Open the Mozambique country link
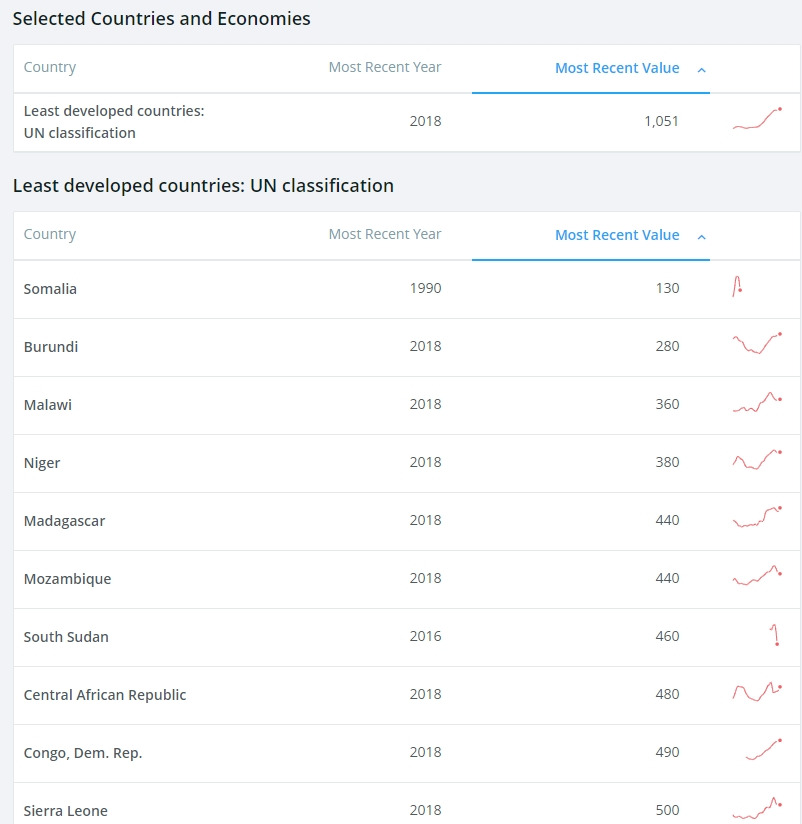The height and width of the screenshot is (824, 802). (x=67, y=579)
